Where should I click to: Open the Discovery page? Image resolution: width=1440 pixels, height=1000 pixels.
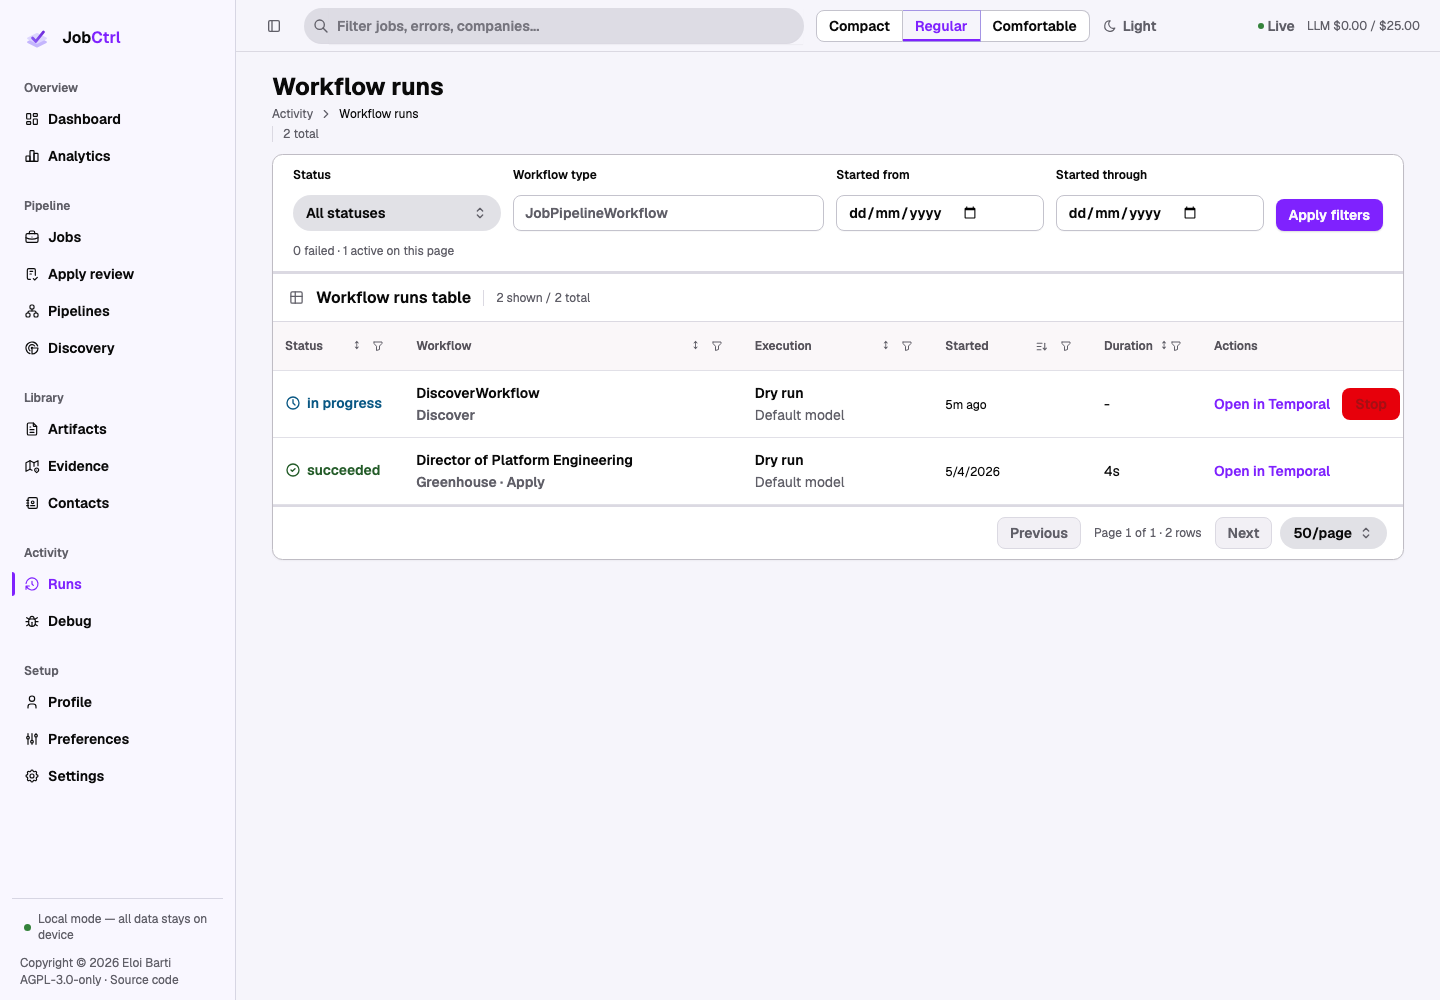[118, 348]
